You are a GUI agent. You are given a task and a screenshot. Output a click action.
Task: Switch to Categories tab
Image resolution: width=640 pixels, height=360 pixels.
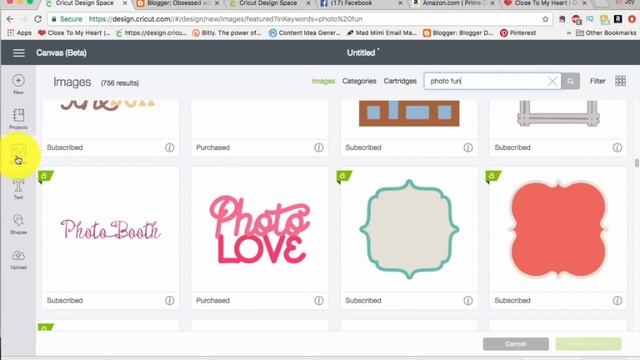point(359,81)
